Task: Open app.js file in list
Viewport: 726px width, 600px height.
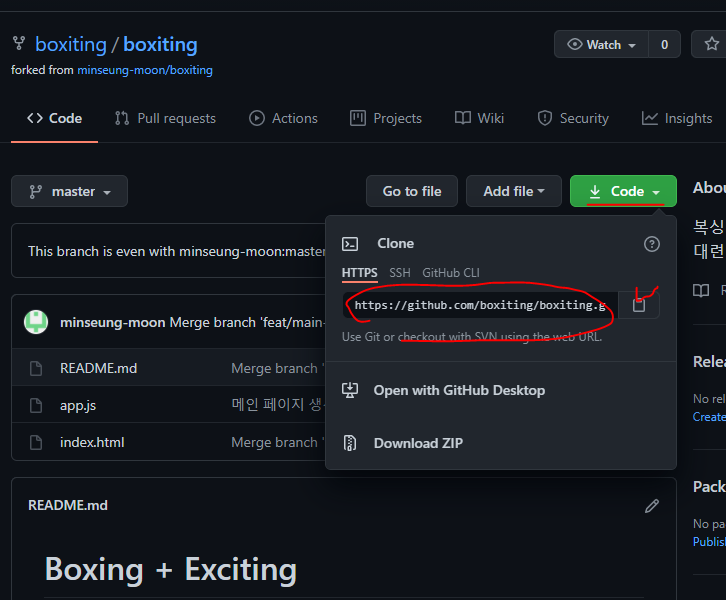Action: point(78,406)
